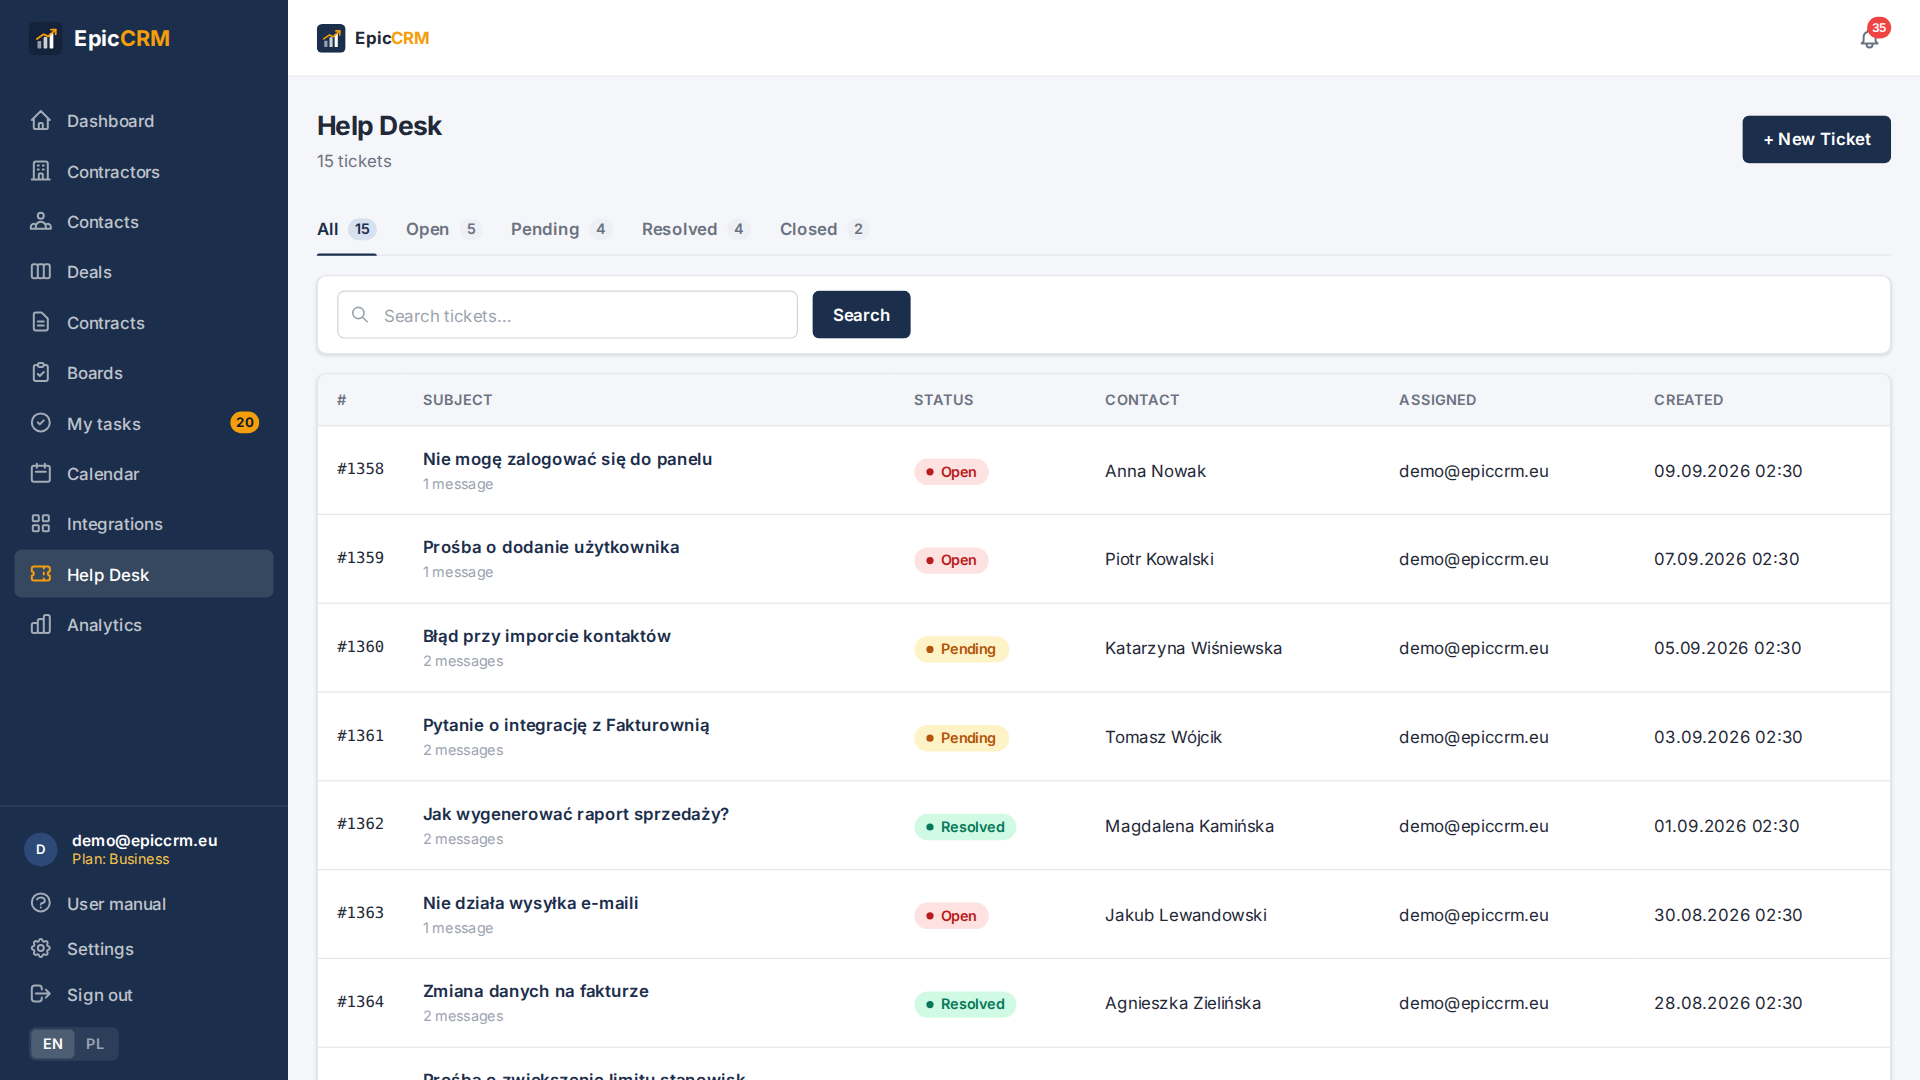
Task: Click ticket number #1364
Action: 360,1001
